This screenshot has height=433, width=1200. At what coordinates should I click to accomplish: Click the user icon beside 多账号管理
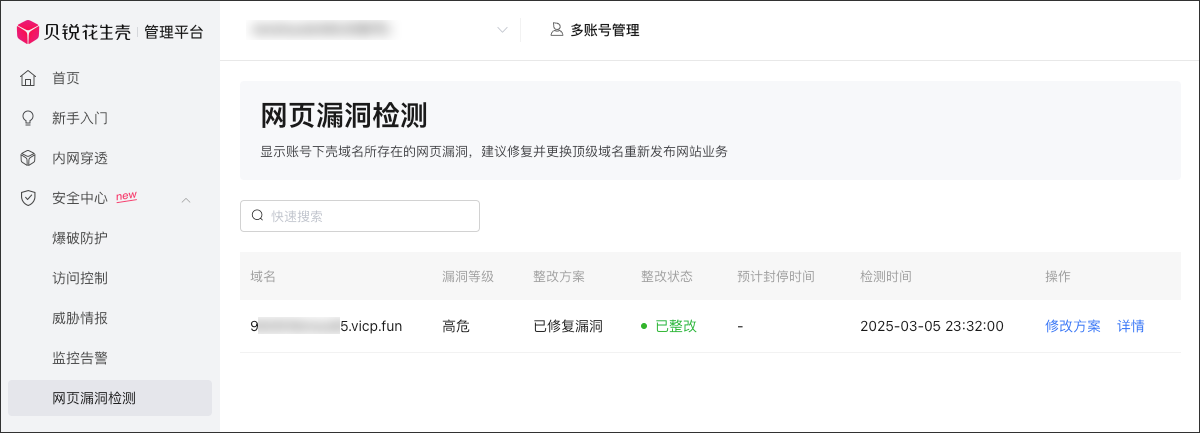(557, 30)
